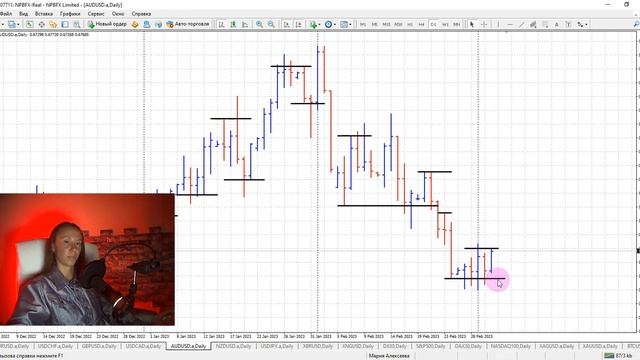Select the Cursor arrow tool
The image size is (640, 360).
pos(472,24)
